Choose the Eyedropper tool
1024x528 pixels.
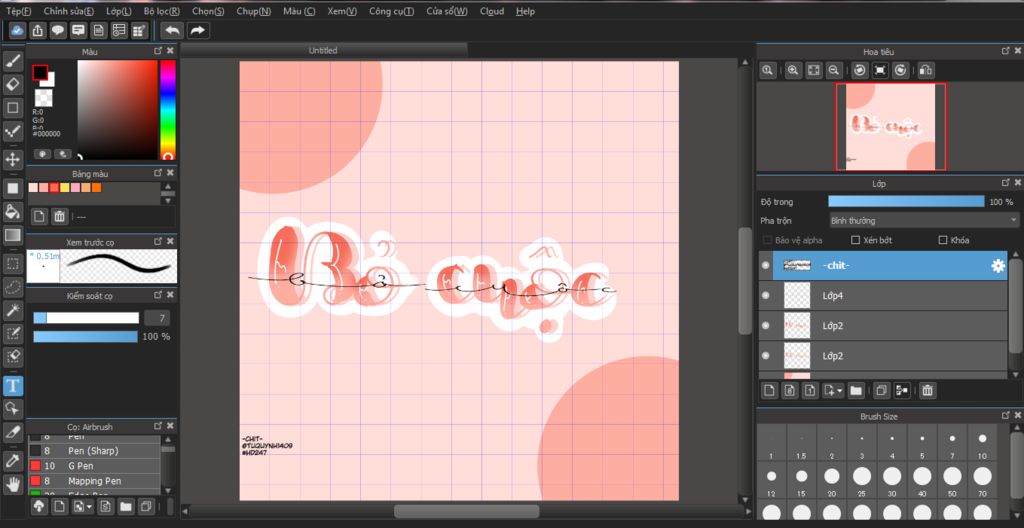pos(13,460)
